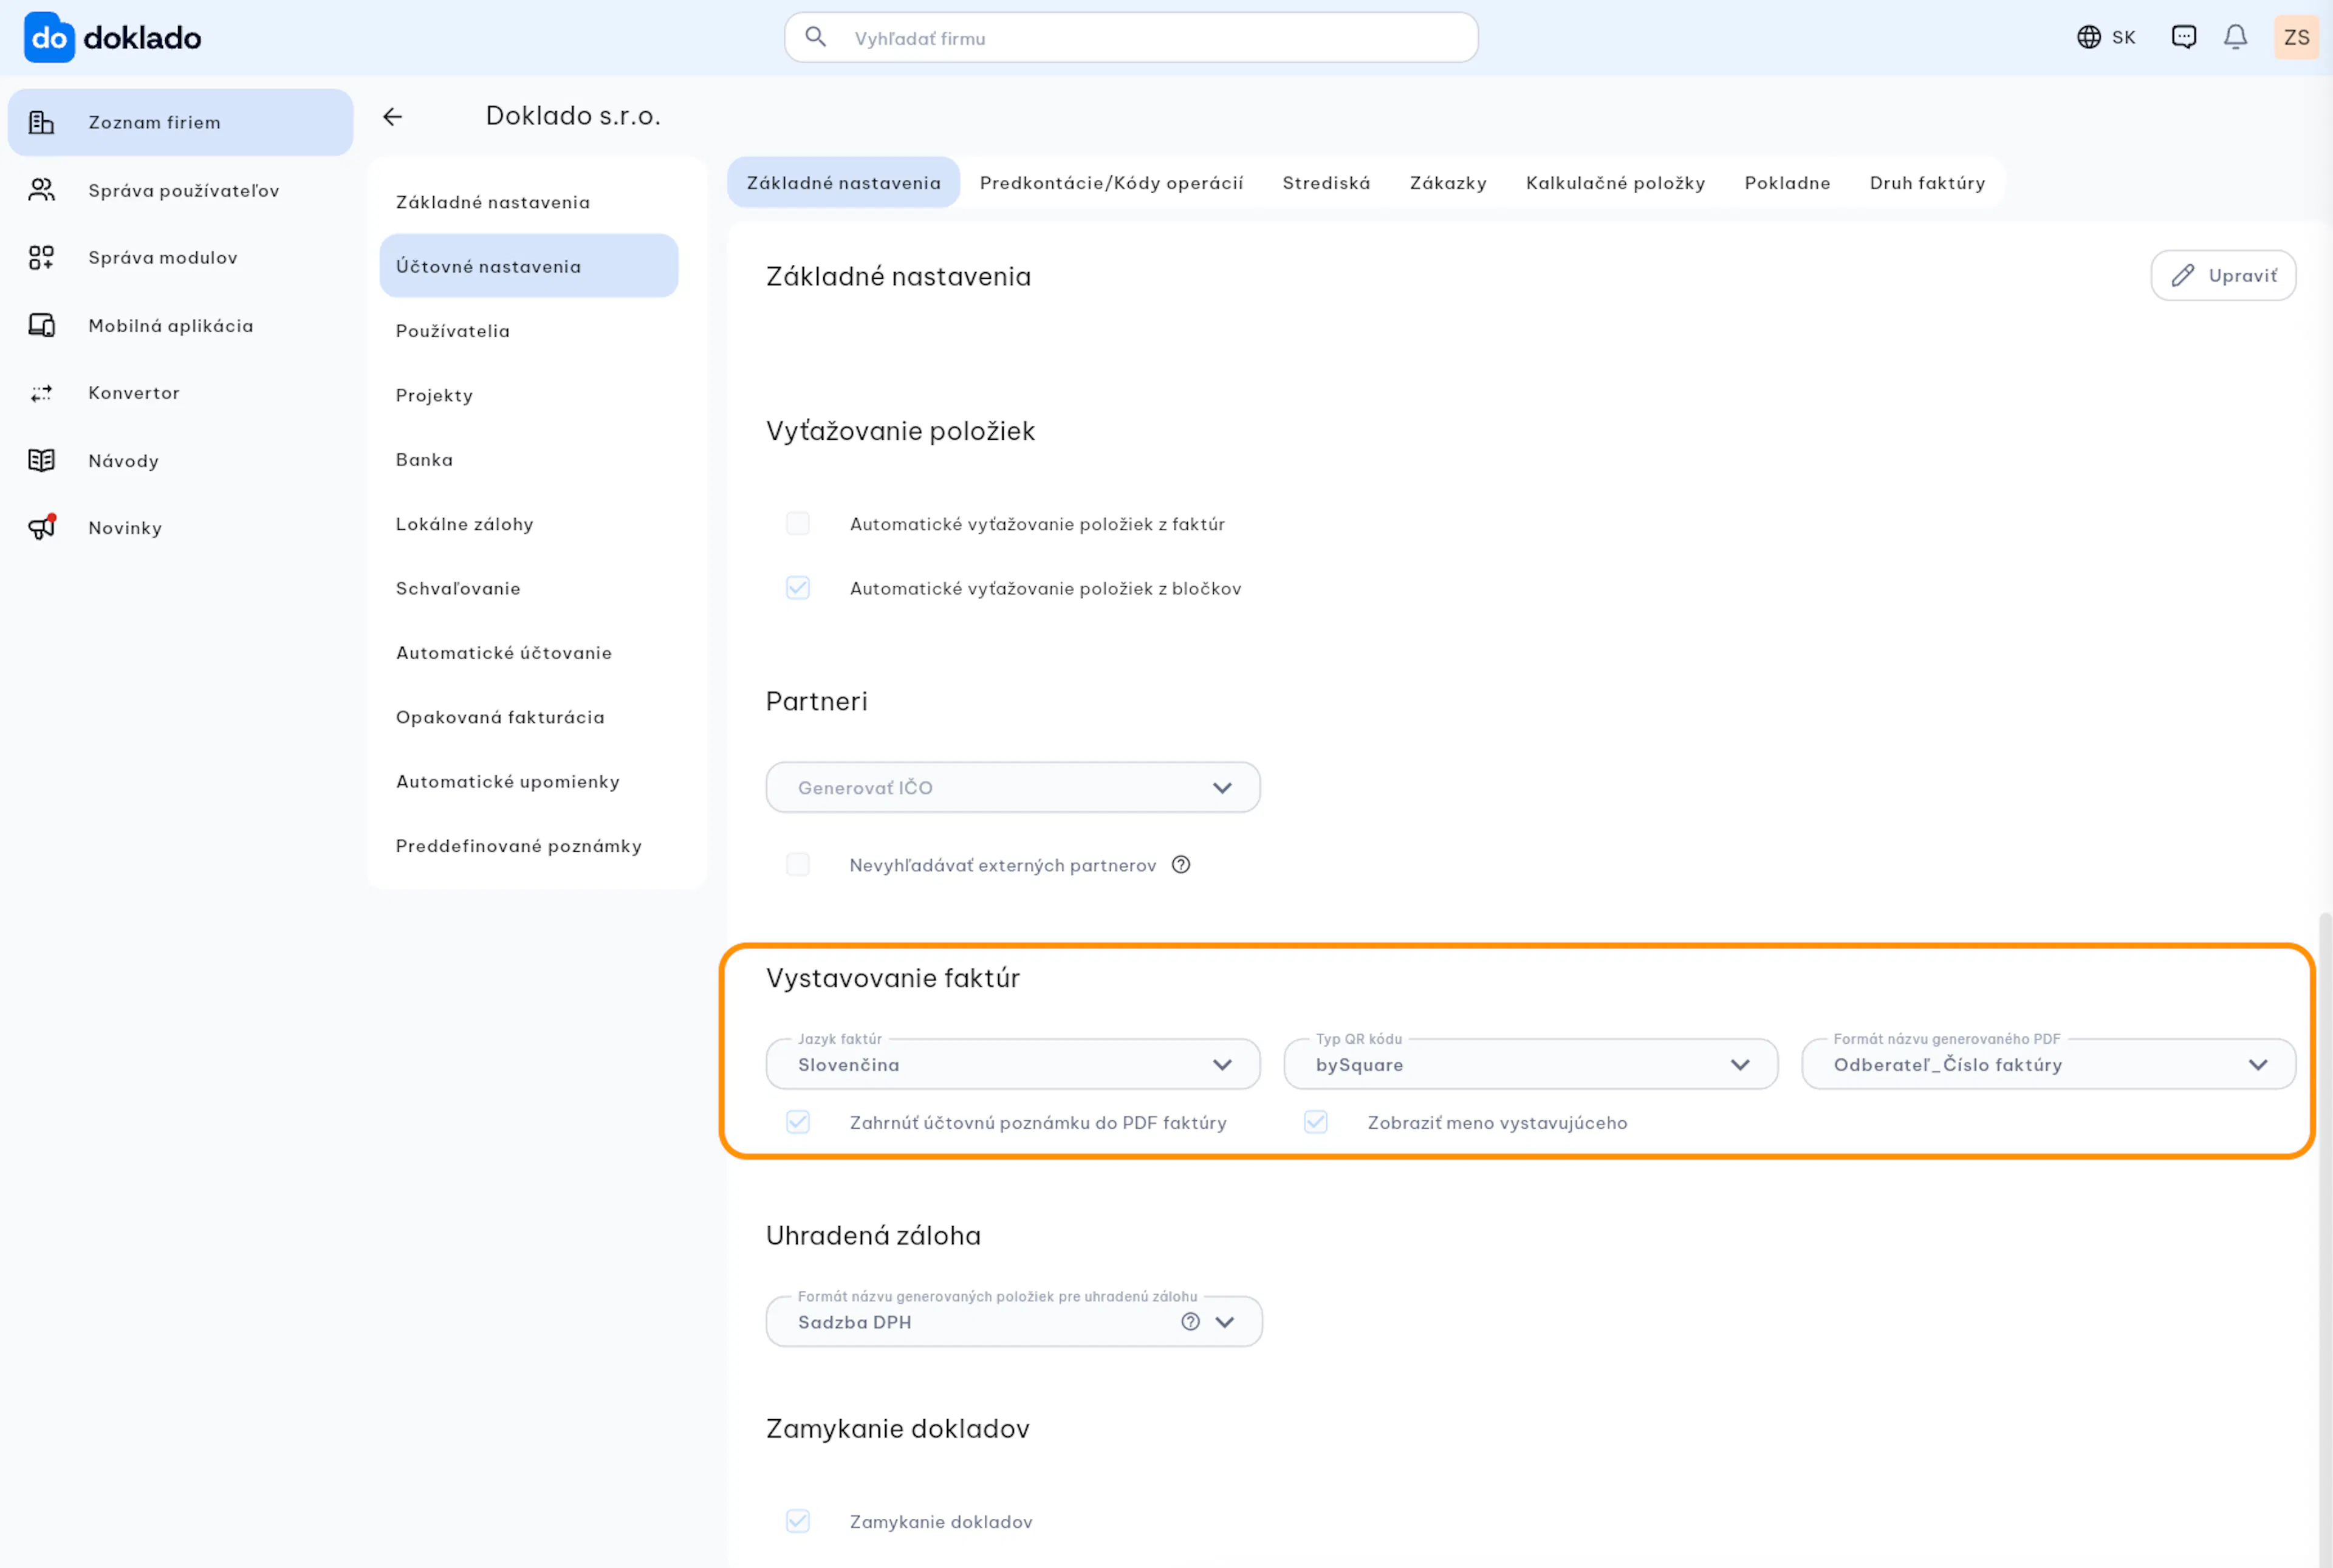Open Predkontácie/Kódy operácií tab

[1112, 183]
